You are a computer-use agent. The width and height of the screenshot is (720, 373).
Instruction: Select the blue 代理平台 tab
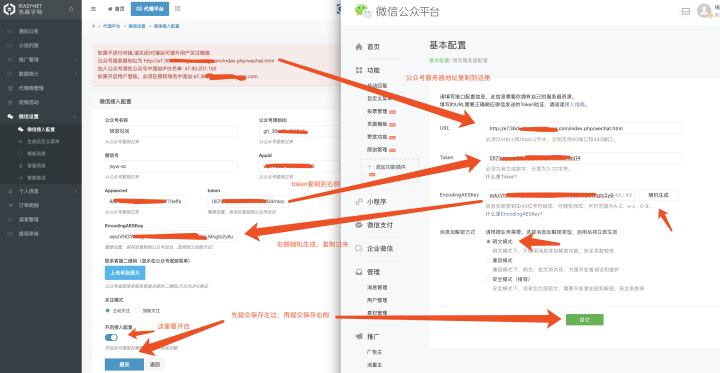(150, 9)
